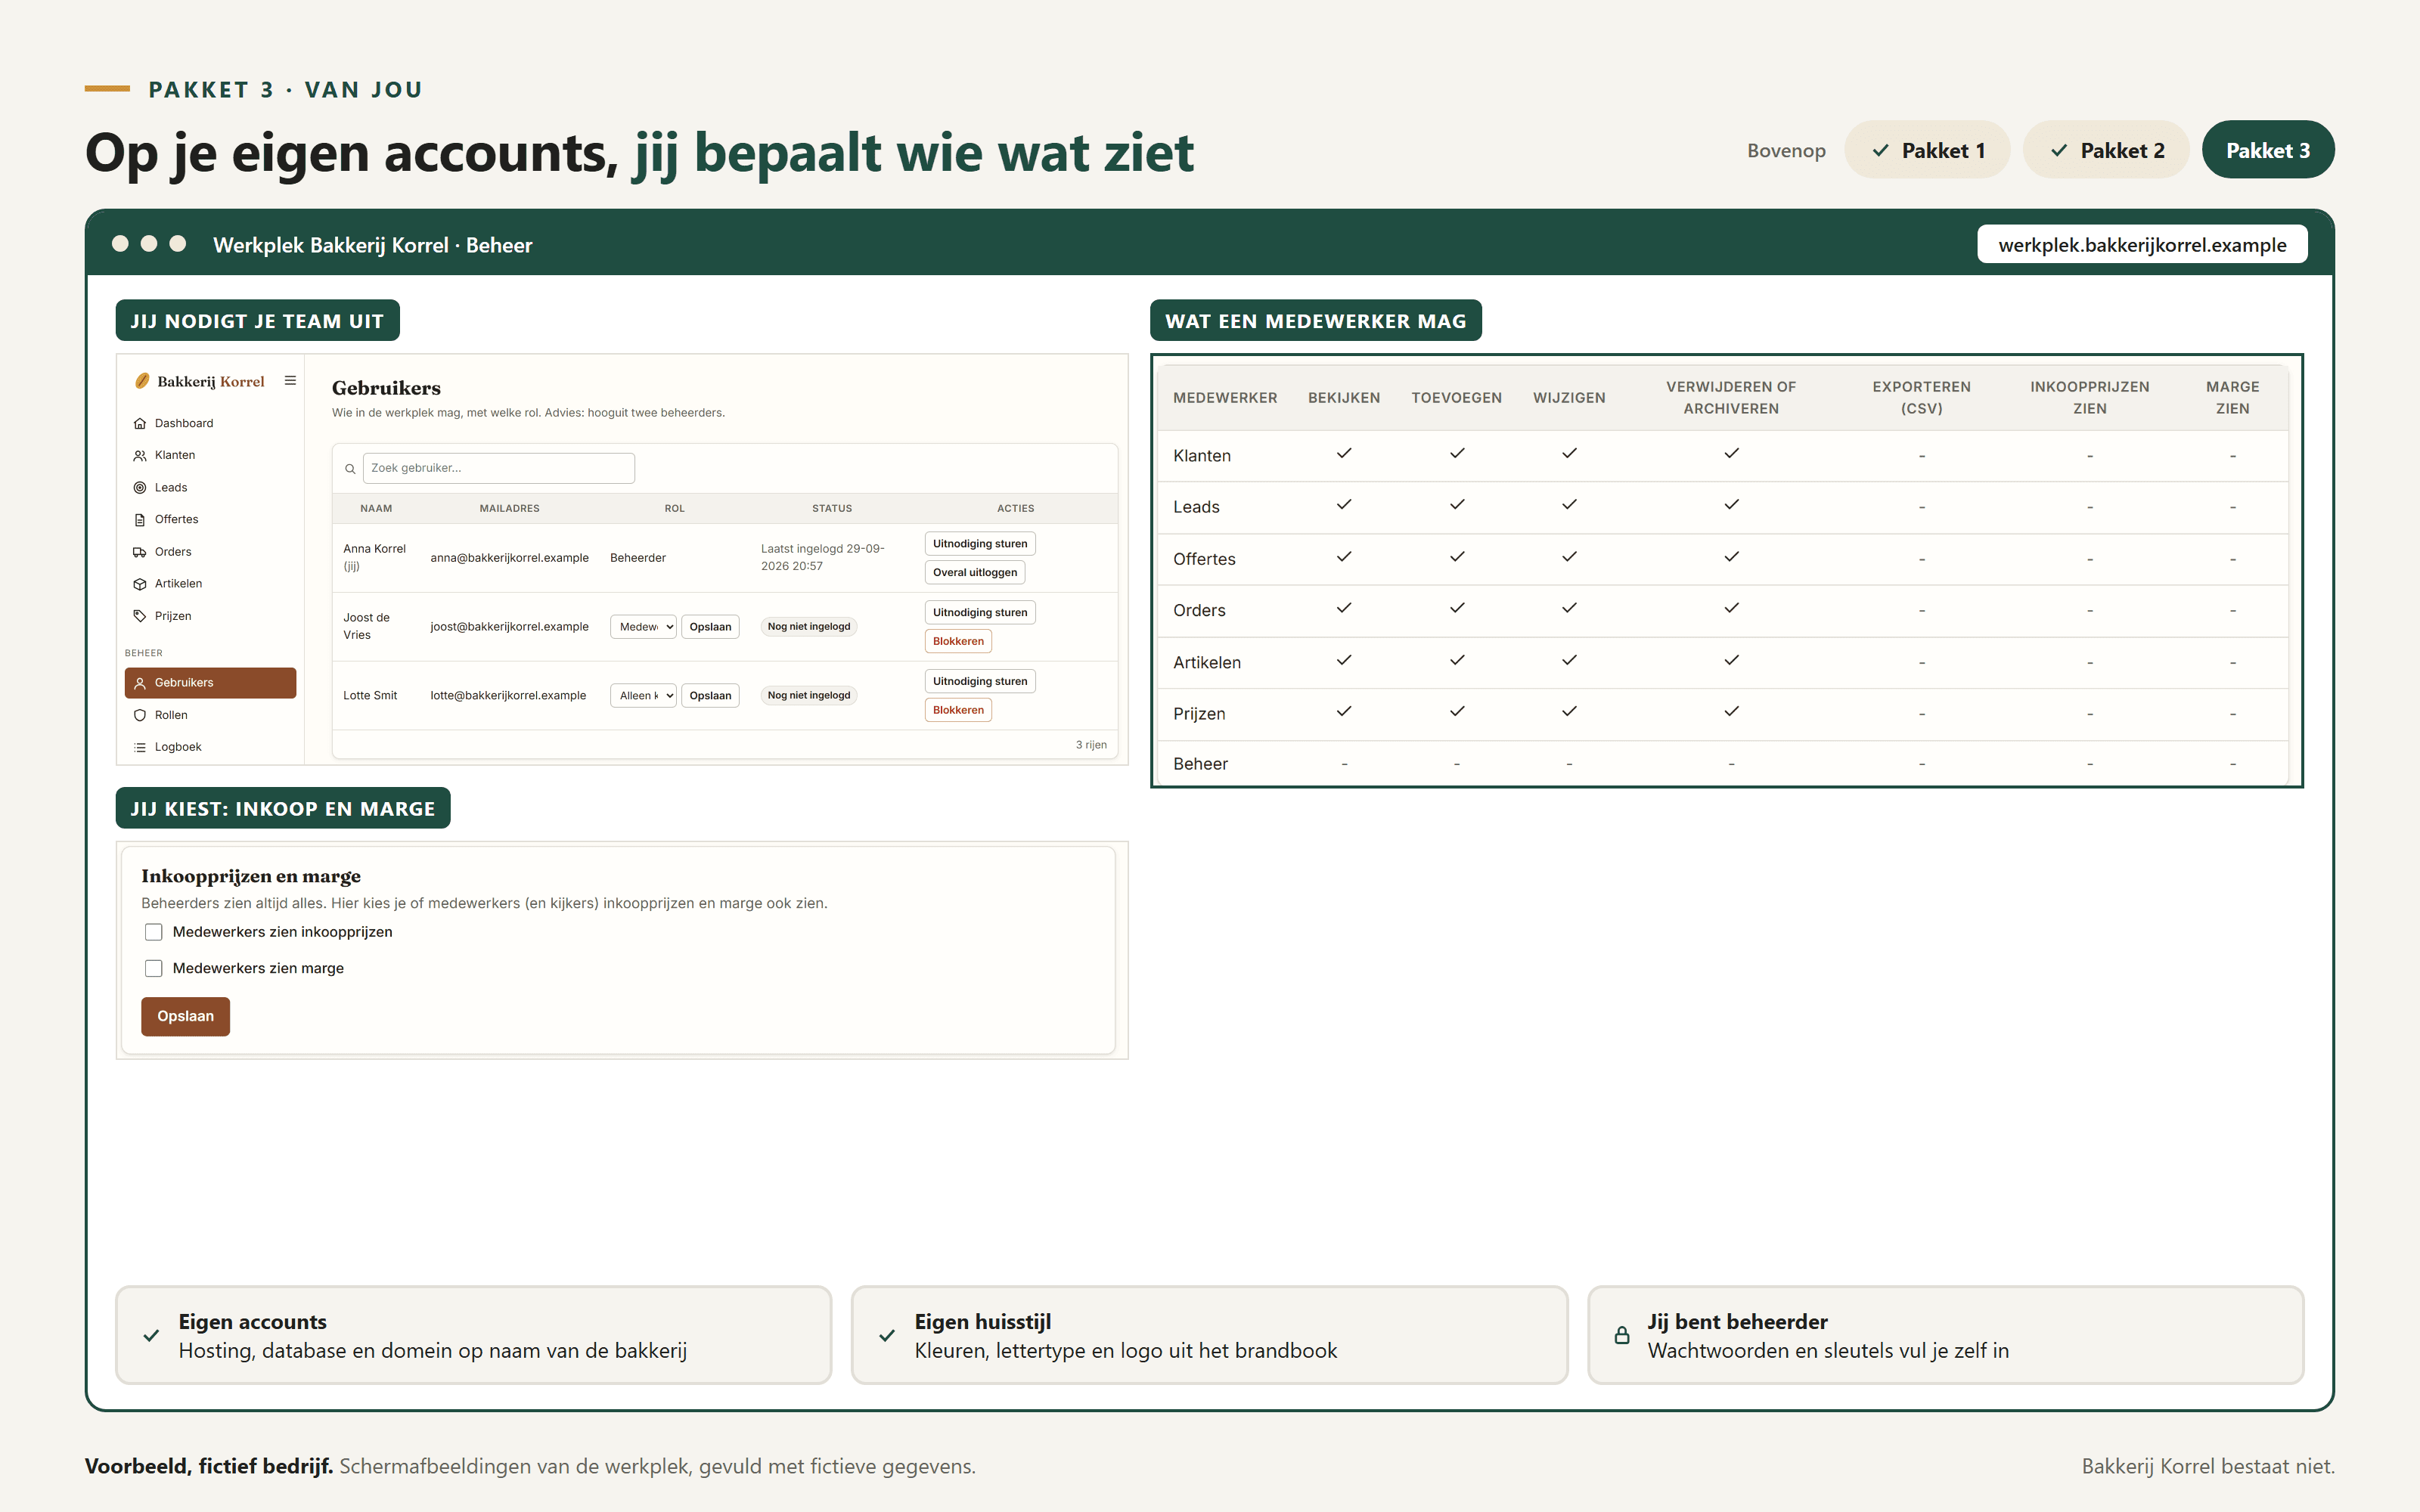Image resolution: width=2420 pixels, height=1512 pixels.
Task: Click the brown Opslaan button under marge settings
Action: 185,1016
